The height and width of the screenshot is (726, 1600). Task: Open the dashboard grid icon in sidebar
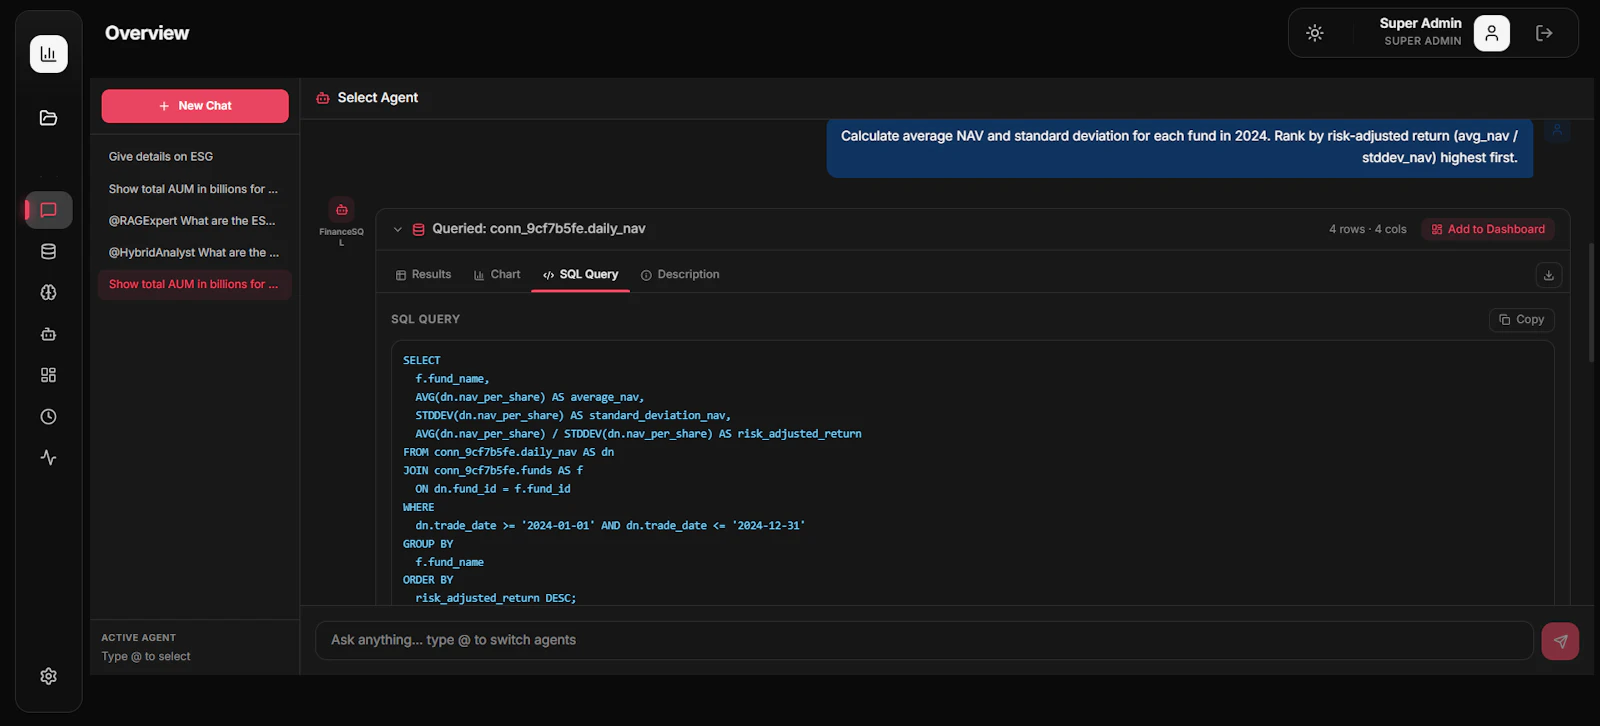(48, 375)
